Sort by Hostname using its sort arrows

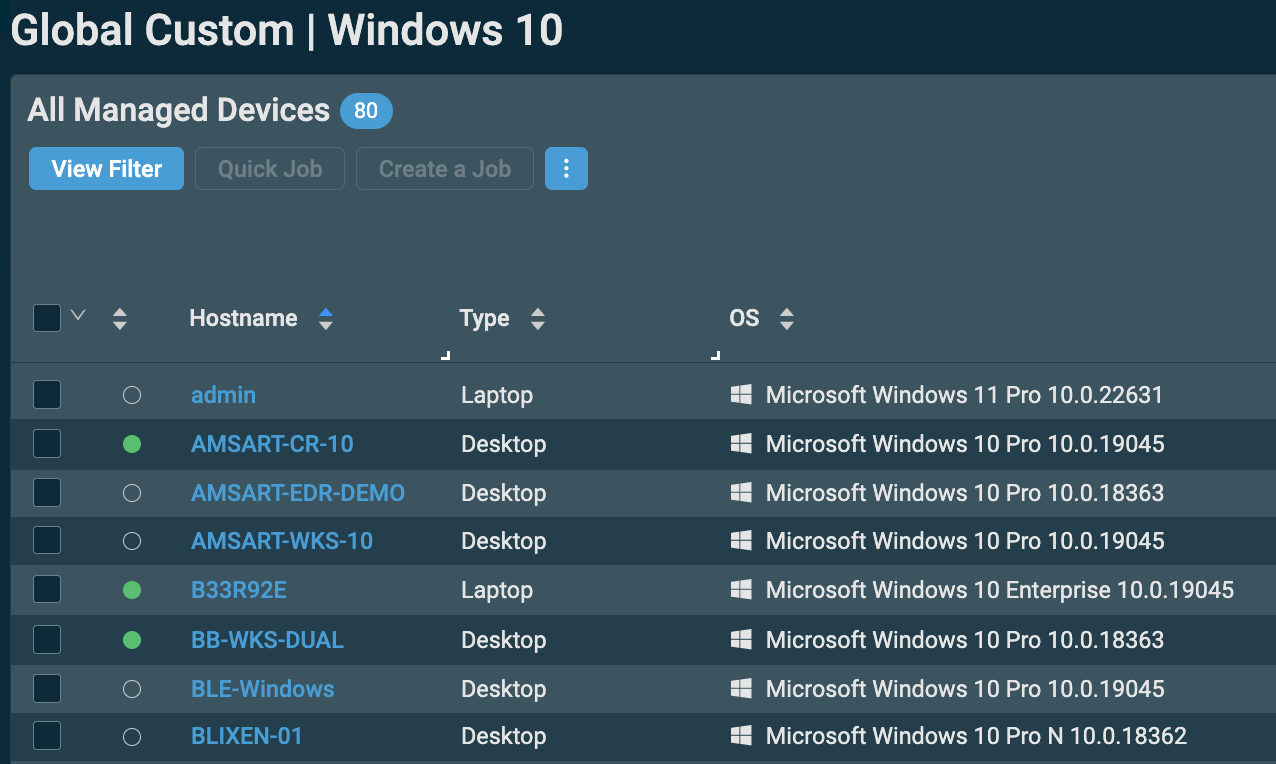point(325,319)
